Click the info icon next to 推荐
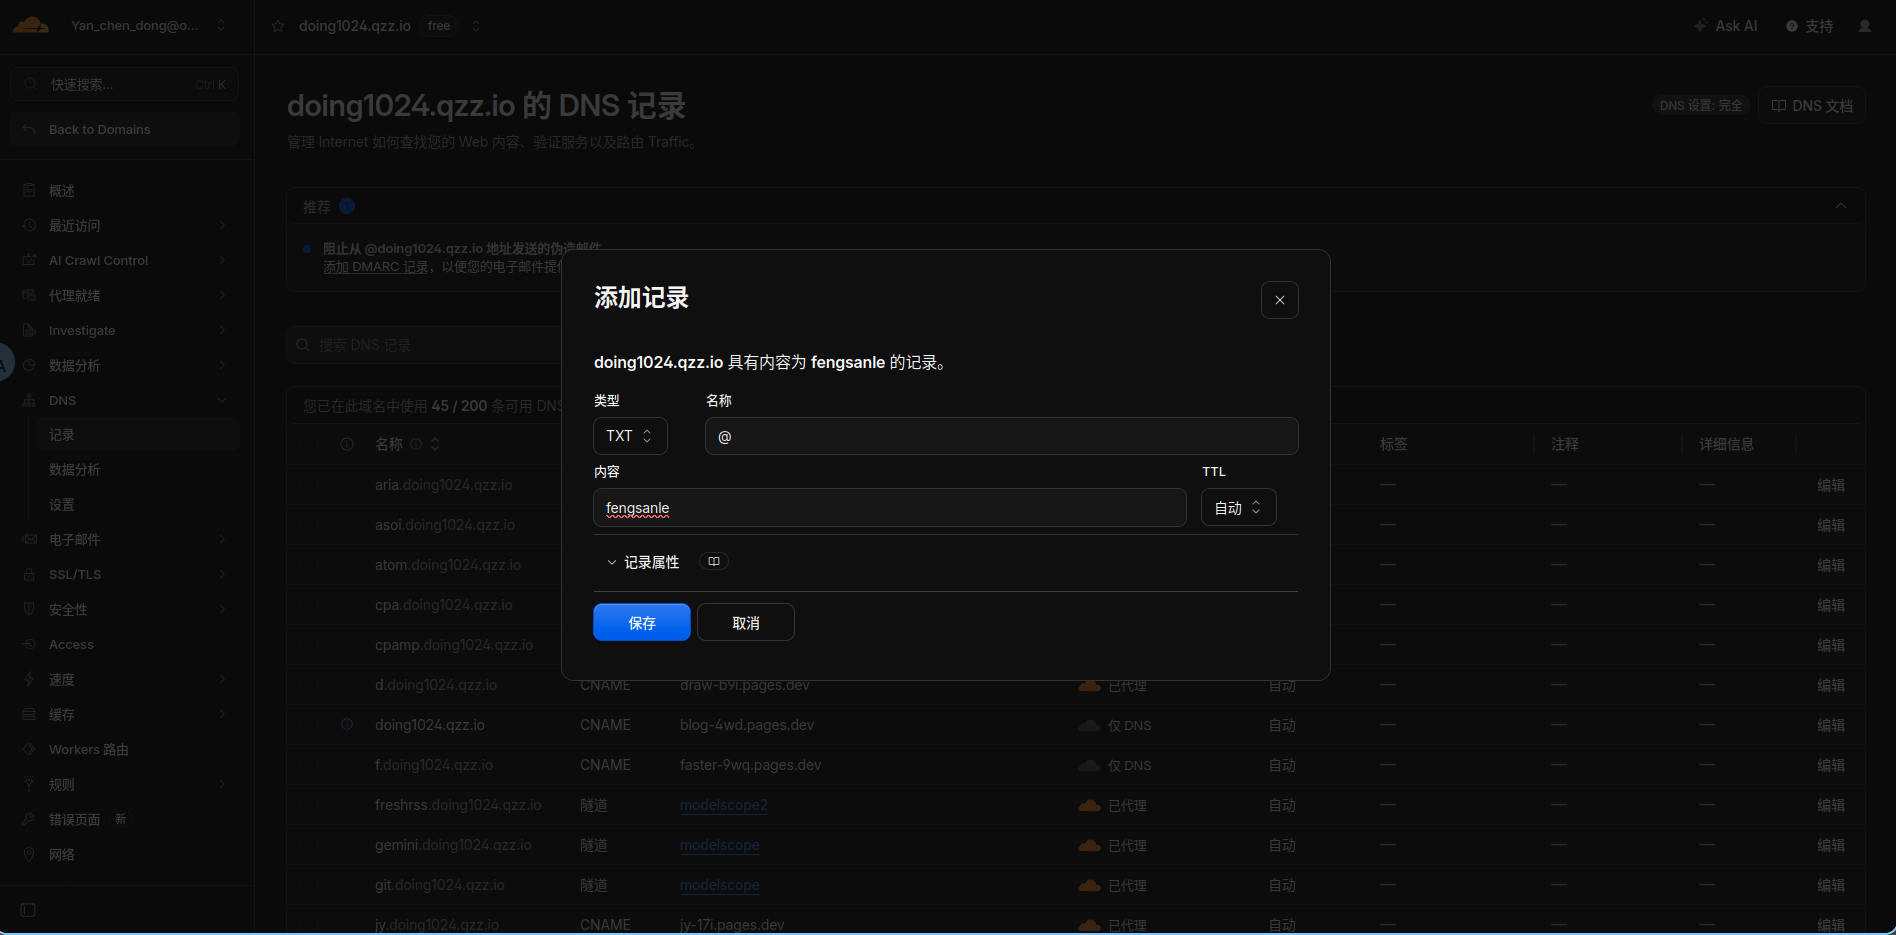Screen dimensions: 1896x935 click(x=347, y=206)
